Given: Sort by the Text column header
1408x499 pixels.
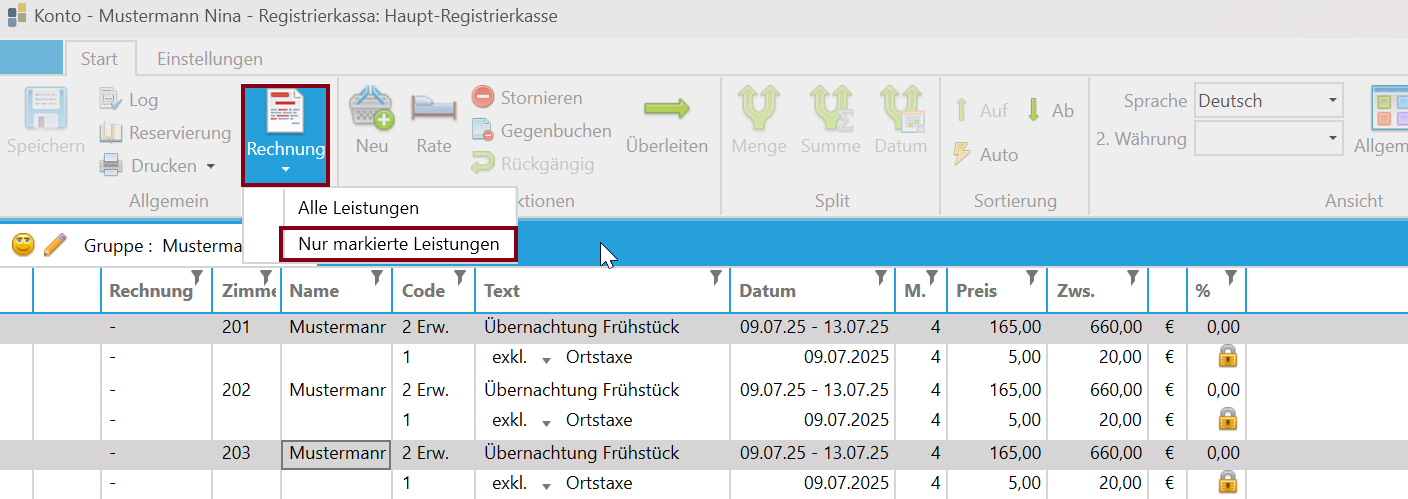Looking at the screenshot, I should (500, 291).
